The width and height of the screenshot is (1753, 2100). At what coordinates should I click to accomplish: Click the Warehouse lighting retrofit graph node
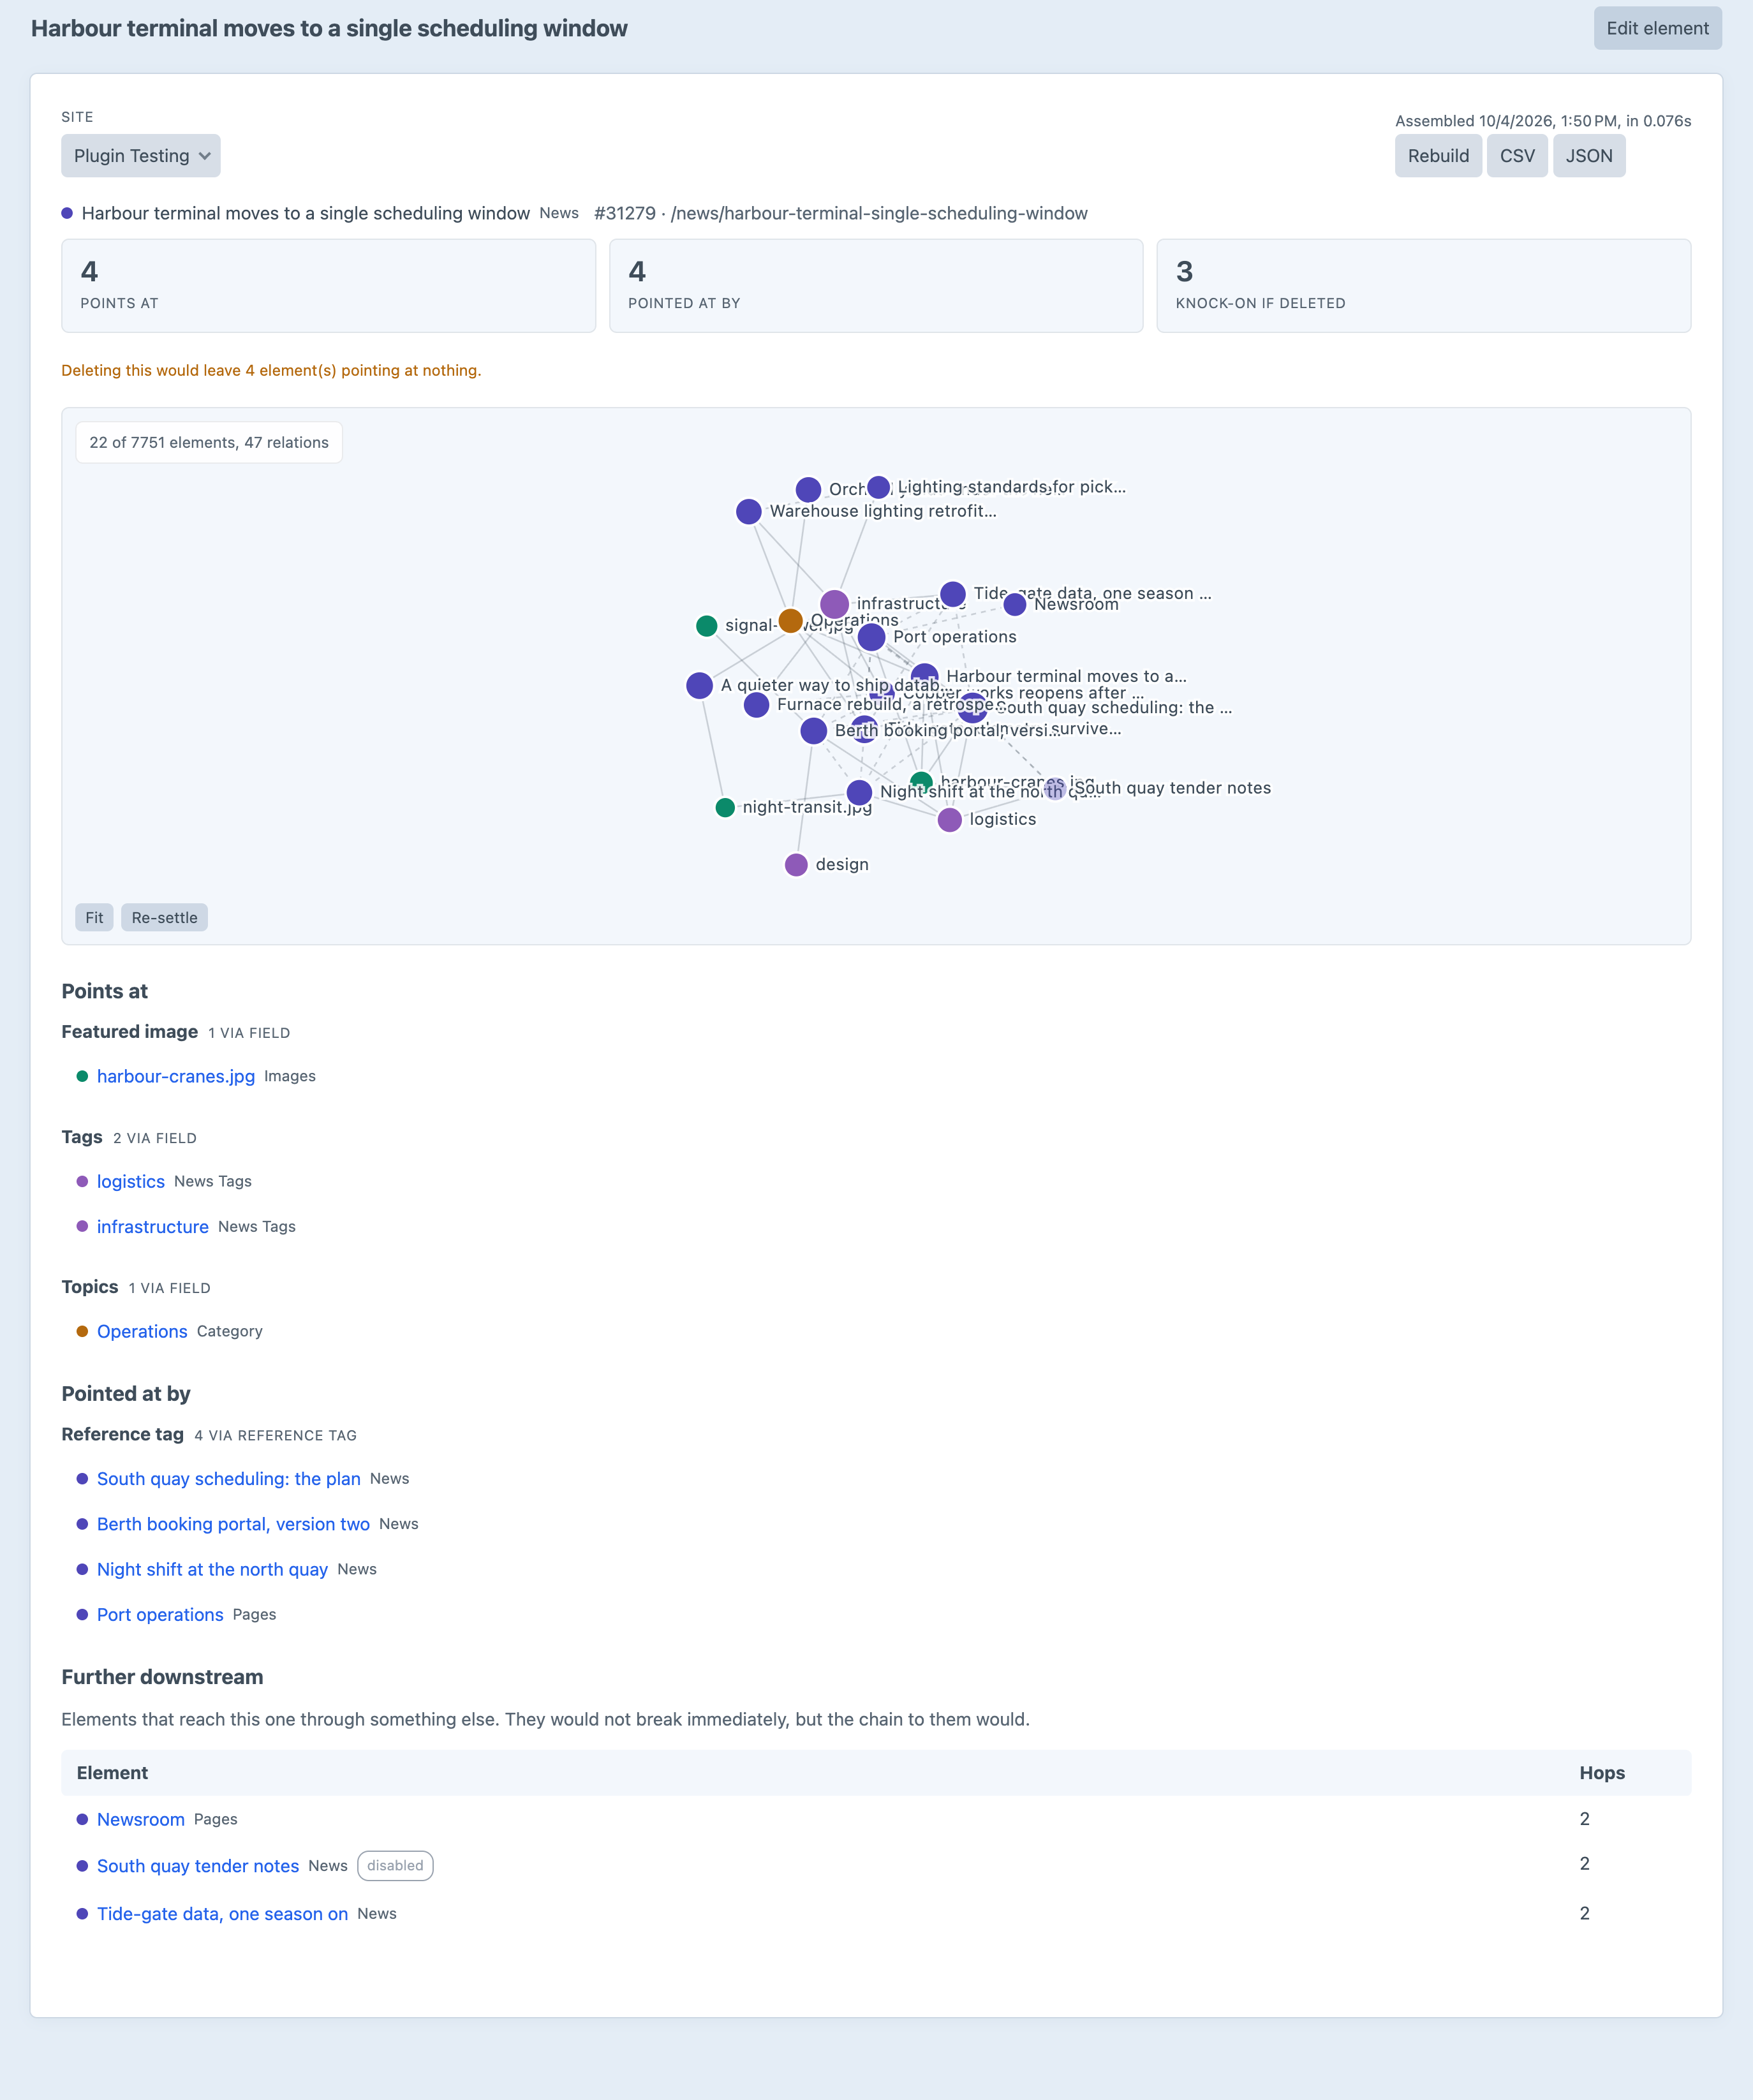click(749, 512)
